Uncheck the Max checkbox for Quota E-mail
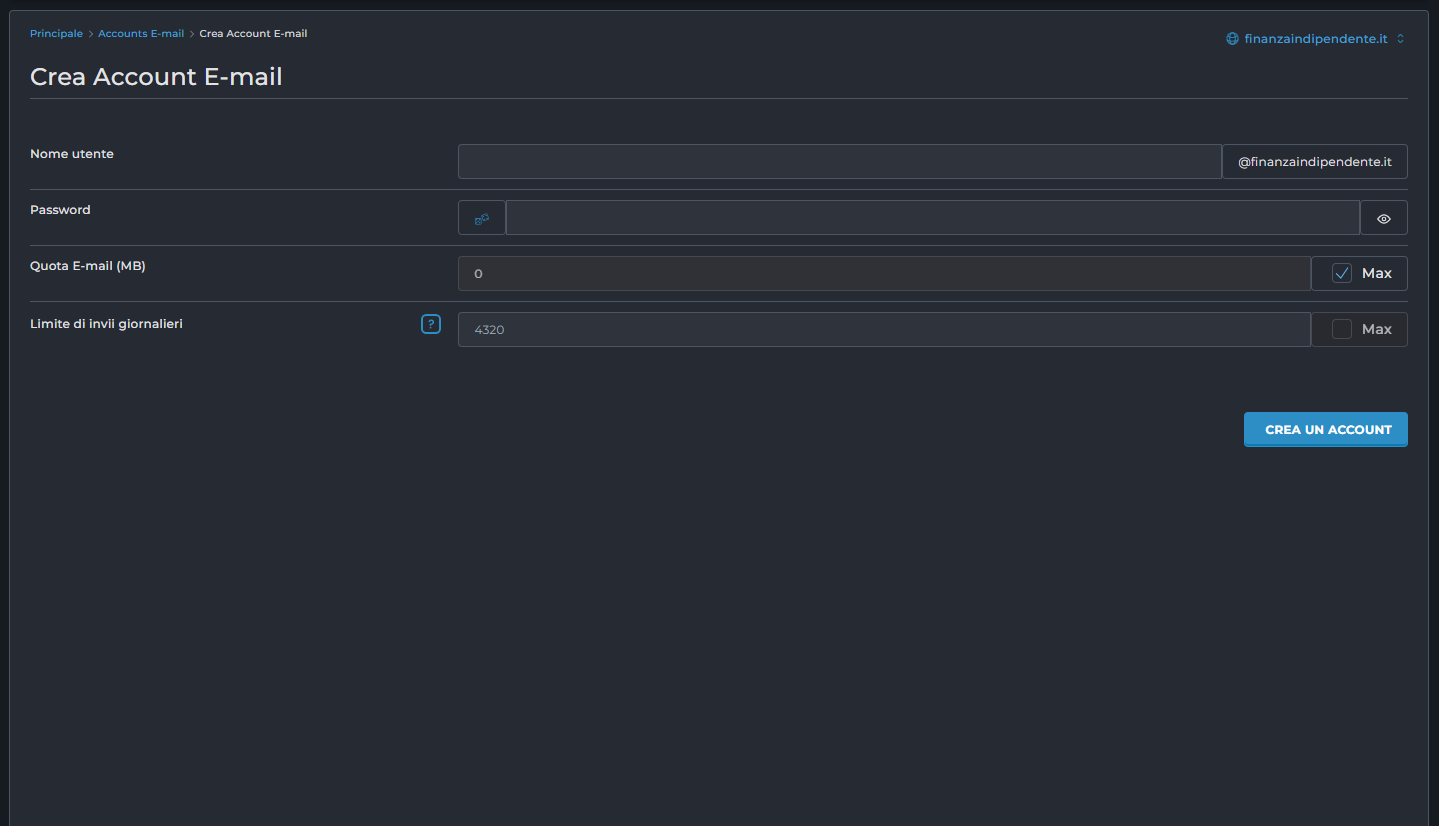The height and width of the screenshot is (826, 1439). click(x=1342, y=274)
